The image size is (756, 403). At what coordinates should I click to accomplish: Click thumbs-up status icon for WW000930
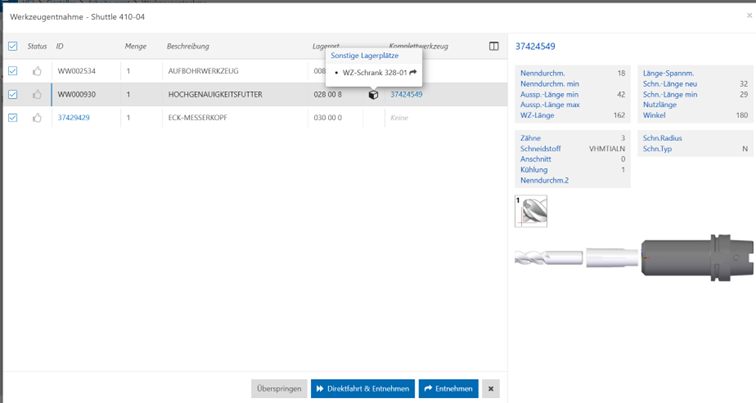(38, 94)
